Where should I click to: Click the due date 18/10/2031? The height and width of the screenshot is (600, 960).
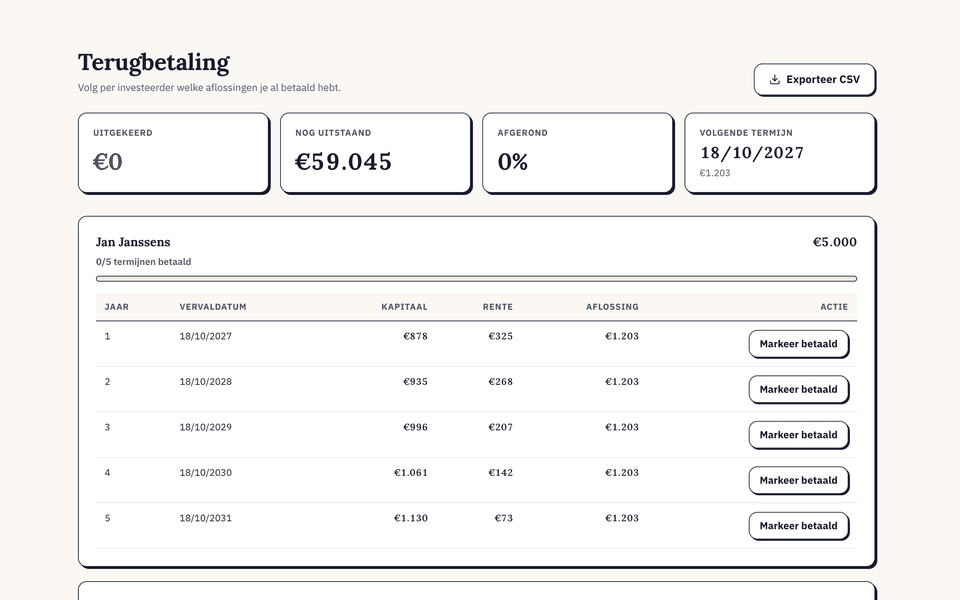point(206,518)
